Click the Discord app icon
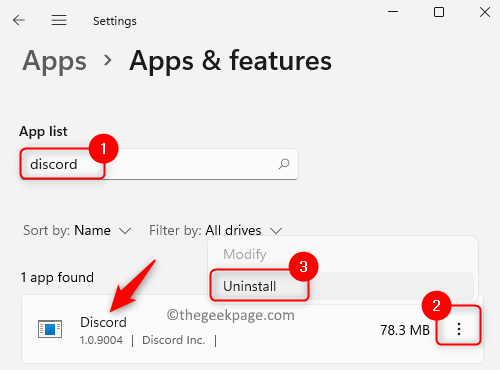The image size is (500, 370). (50, 329)
